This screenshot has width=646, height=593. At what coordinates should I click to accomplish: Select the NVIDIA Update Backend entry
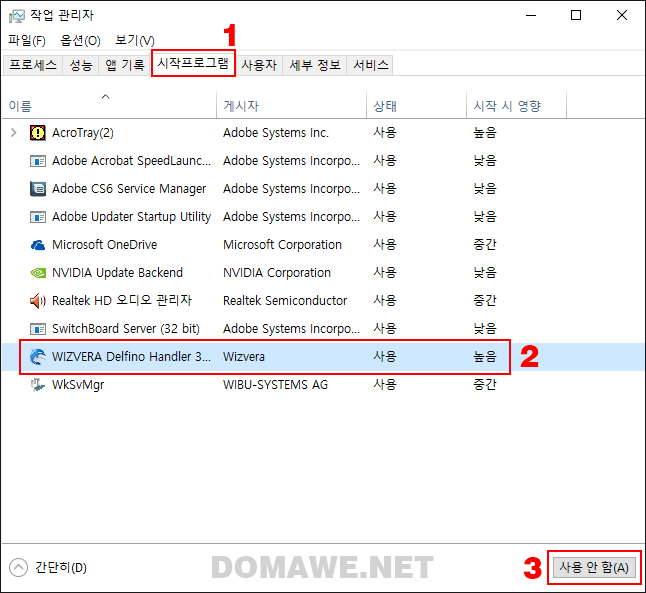[117, 273]
